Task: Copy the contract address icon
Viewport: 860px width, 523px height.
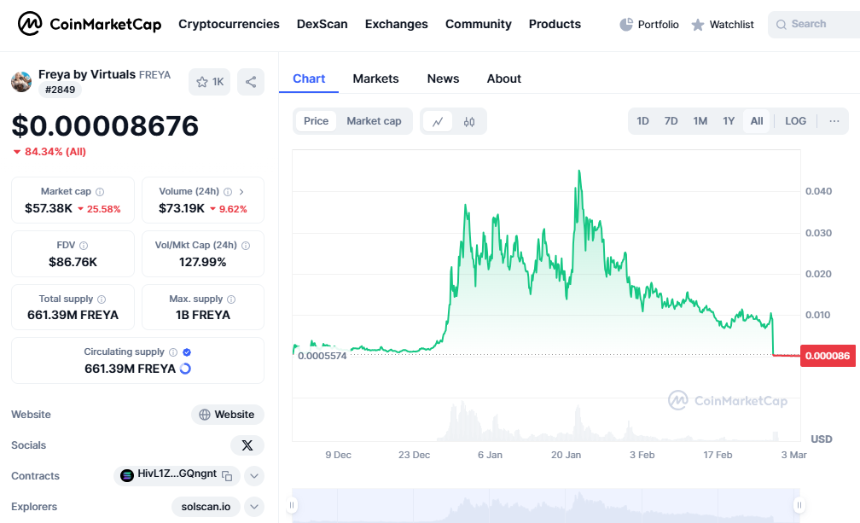Action: pos(227,476)
